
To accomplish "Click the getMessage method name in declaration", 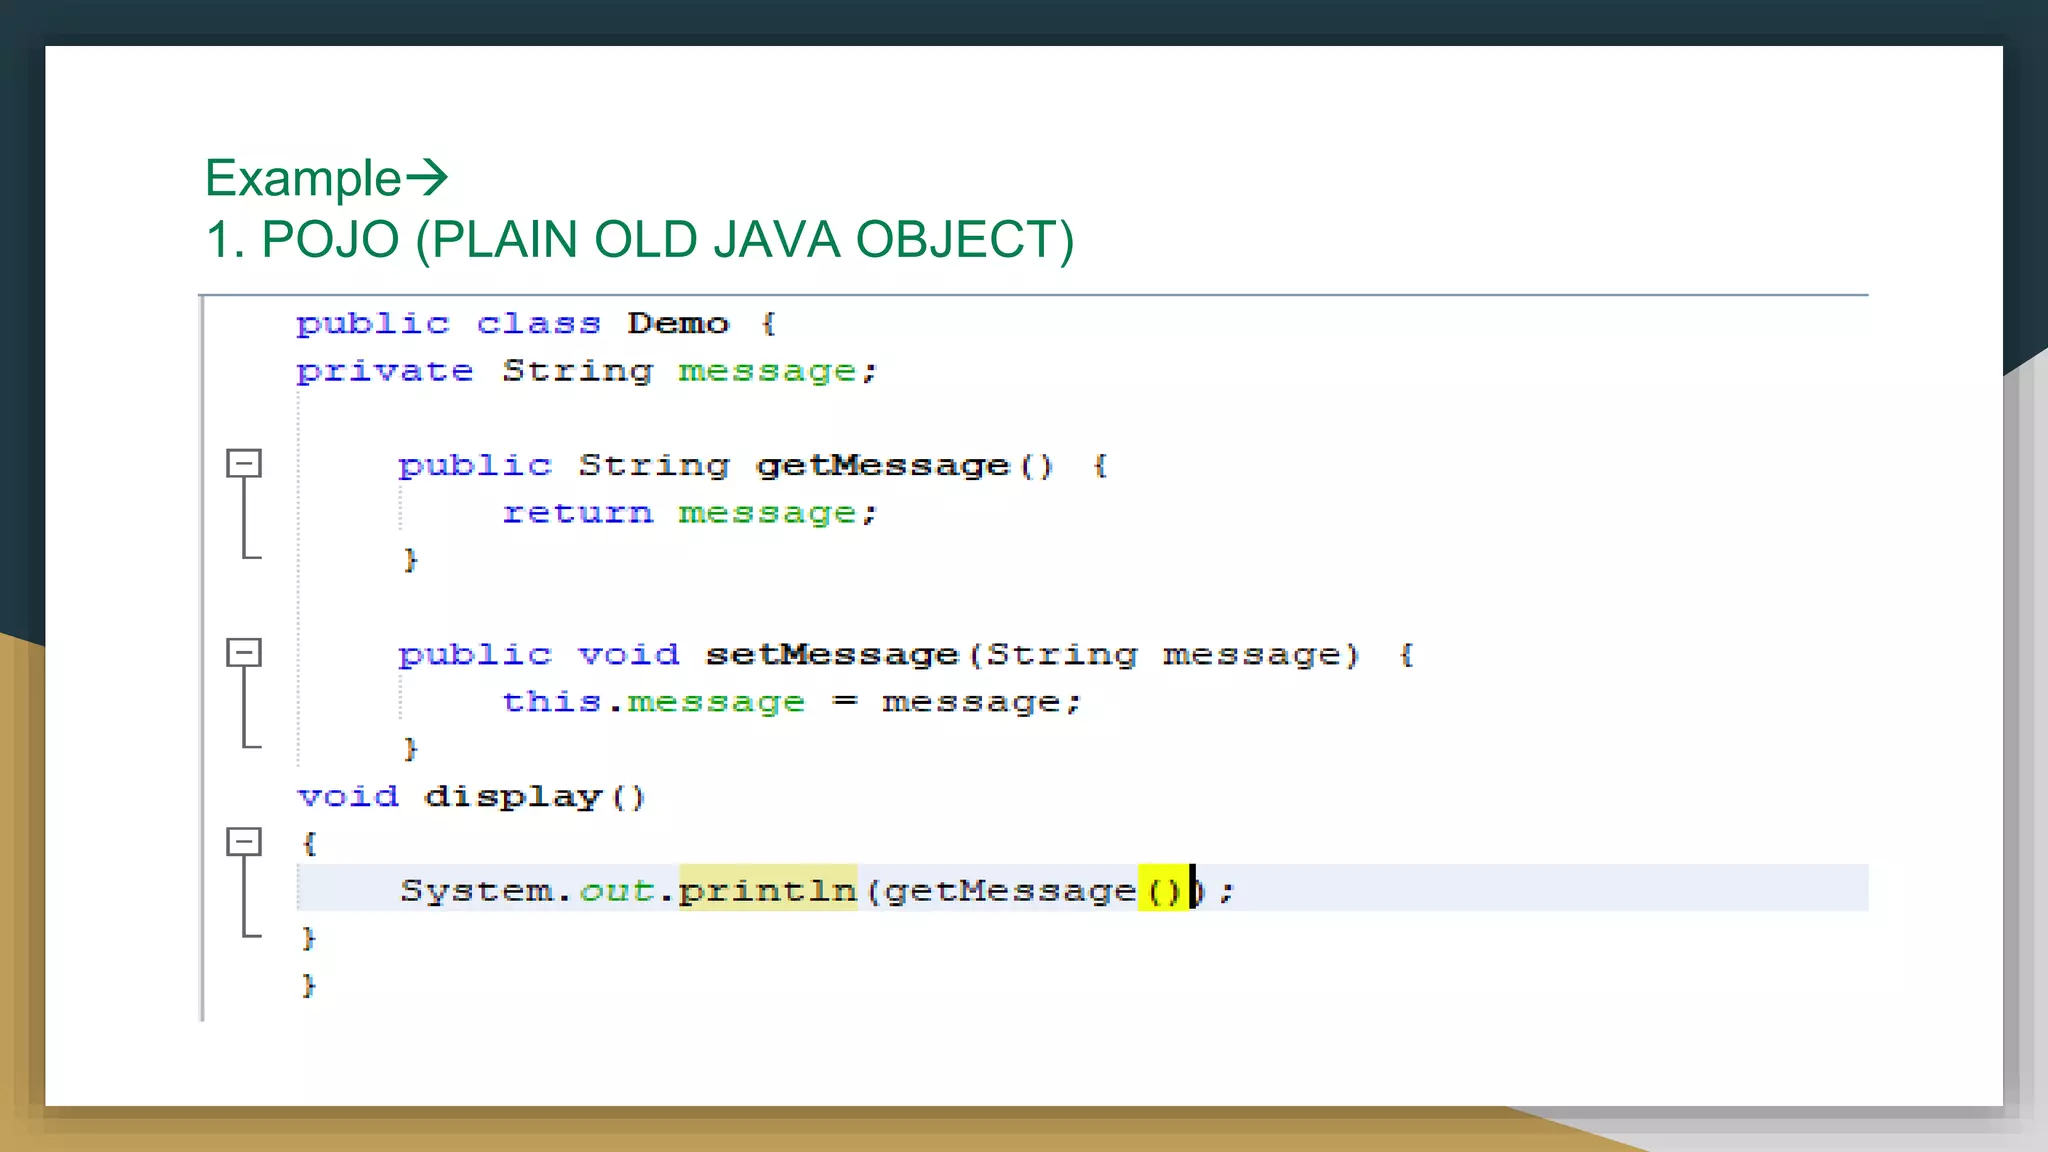I will pos(883,466).
